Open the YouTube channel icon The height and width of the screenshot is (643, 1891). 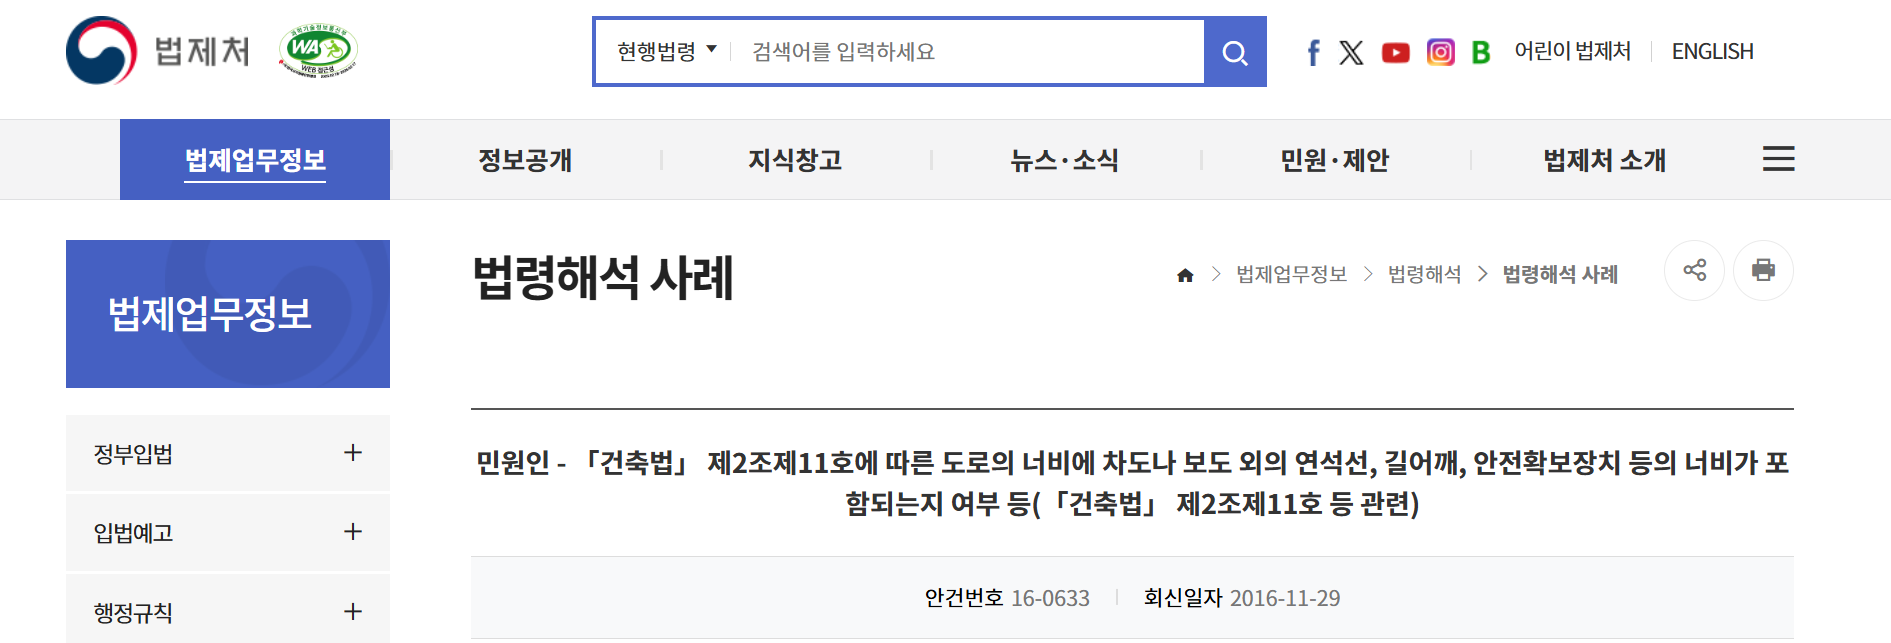point(1395,52)
